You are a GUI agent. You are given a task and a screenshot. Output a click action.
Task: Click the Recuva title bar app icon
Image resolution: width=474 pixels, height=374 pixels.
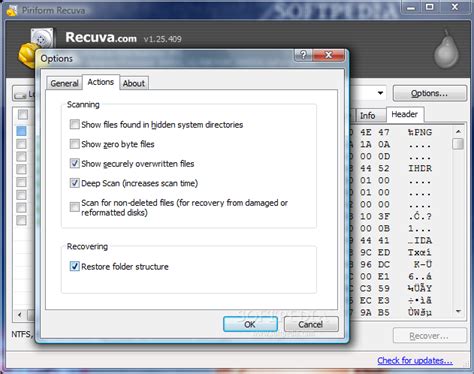12,11
